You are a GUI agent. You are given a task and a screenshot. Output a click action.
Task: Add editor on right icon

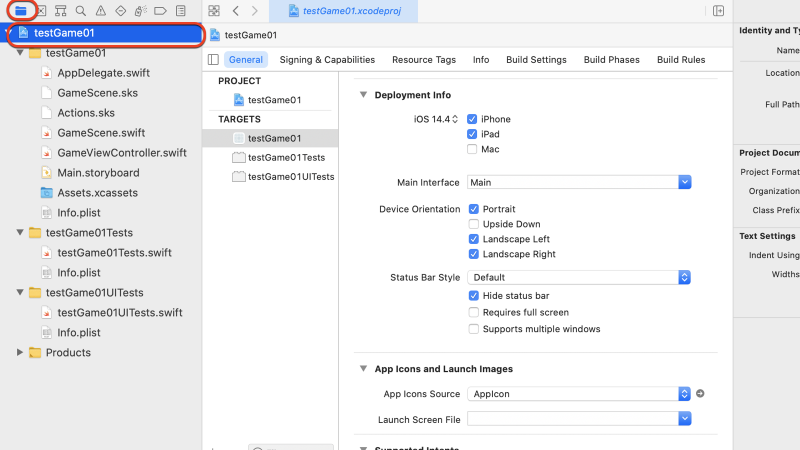pos(718,11)
